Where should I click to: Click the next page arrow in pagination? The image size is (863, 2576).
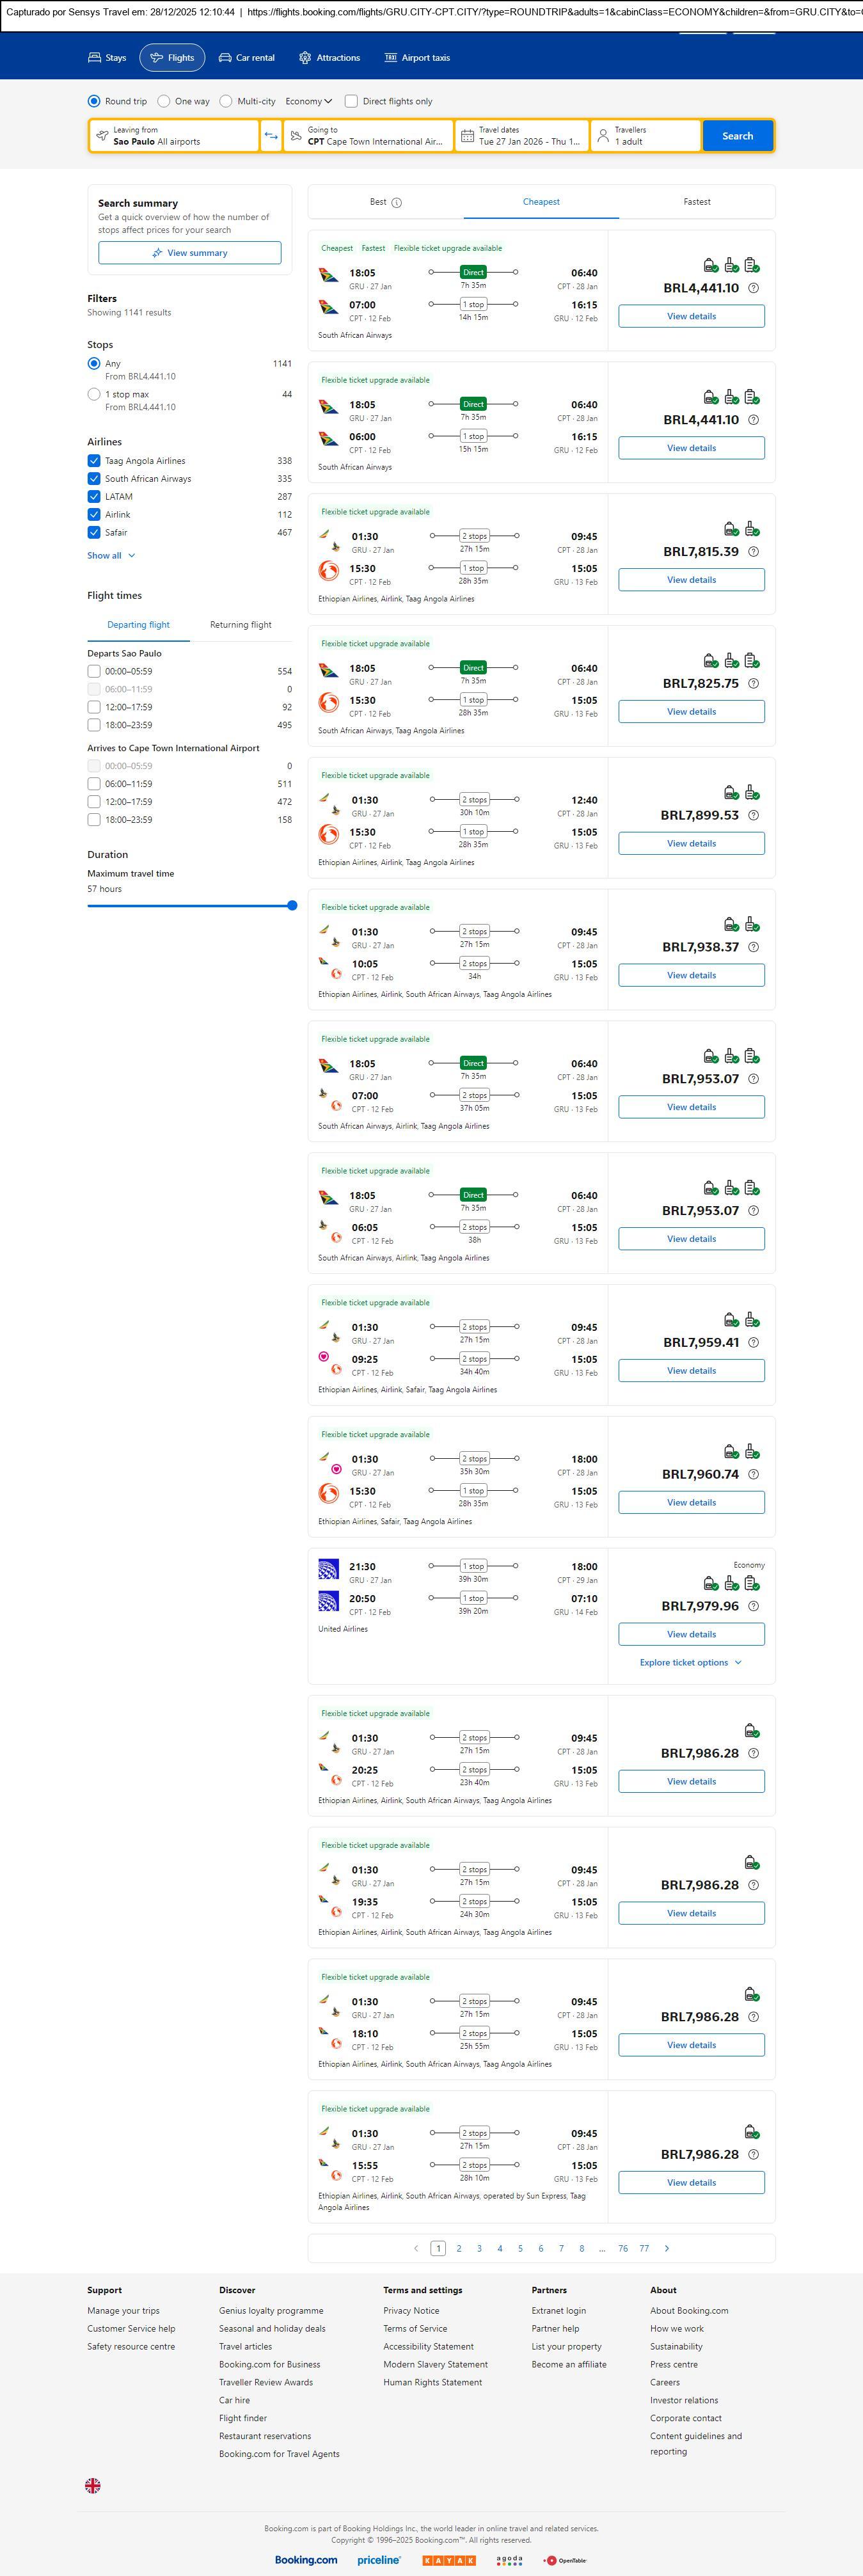(667, 2248)
